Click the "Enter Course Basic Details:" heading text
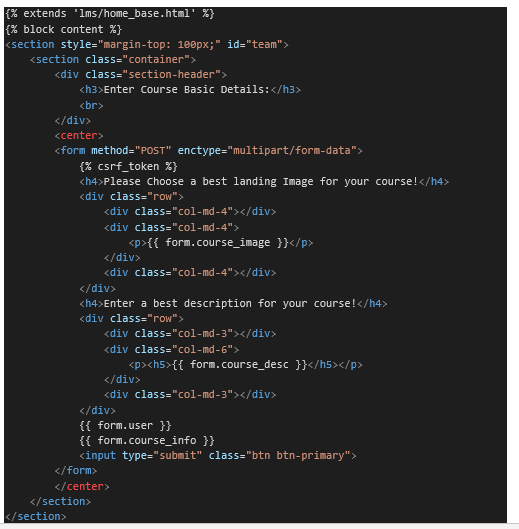The image size is (519, 529). pos(187,89)
